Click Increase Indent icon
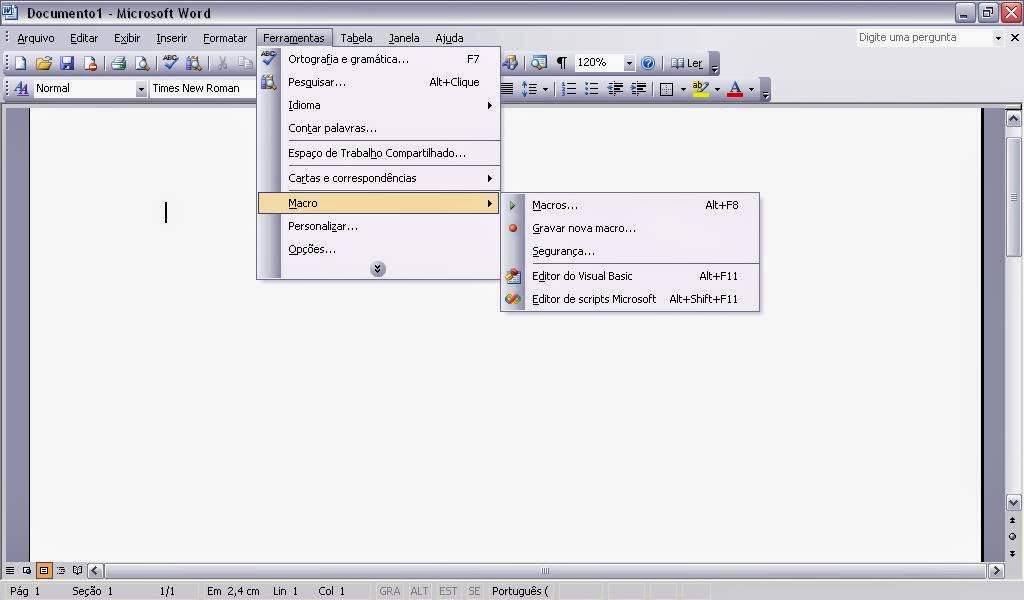The height and width of the screenshot is (600, 1024). [x=638, y=88]
